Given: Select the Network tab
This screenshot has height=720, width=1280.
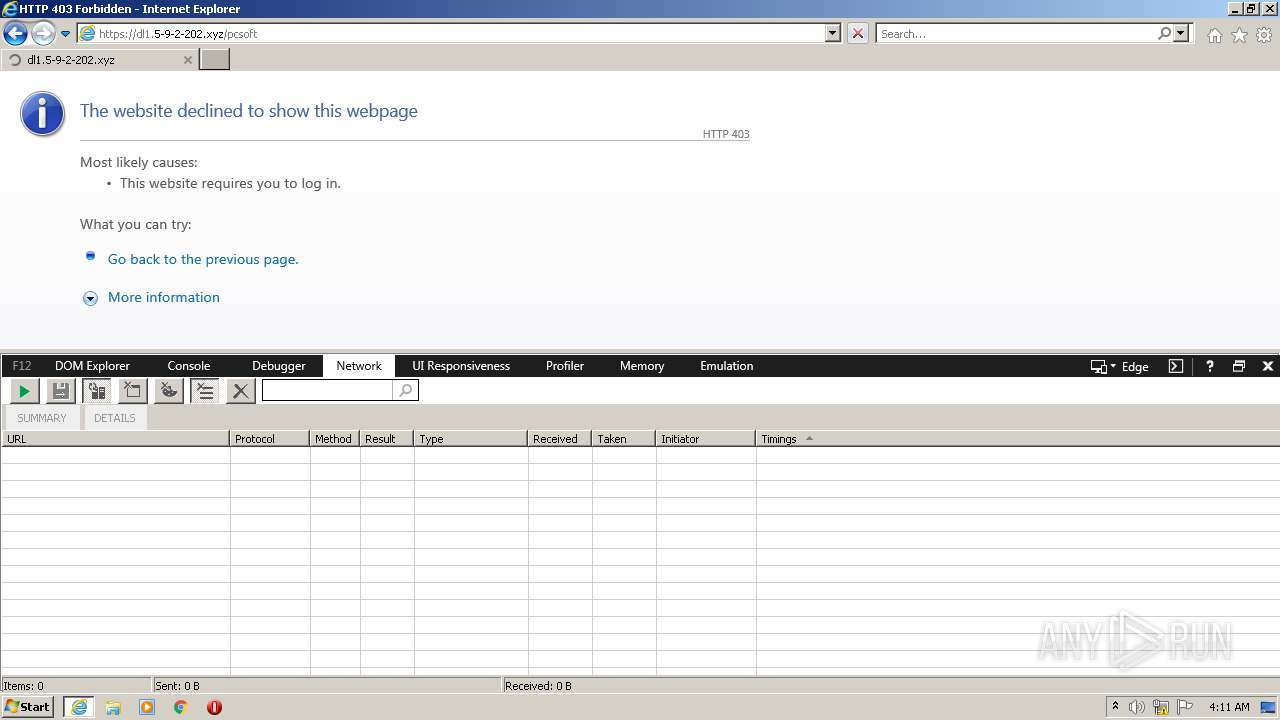Looking at the screenshot, I should 359,366.
